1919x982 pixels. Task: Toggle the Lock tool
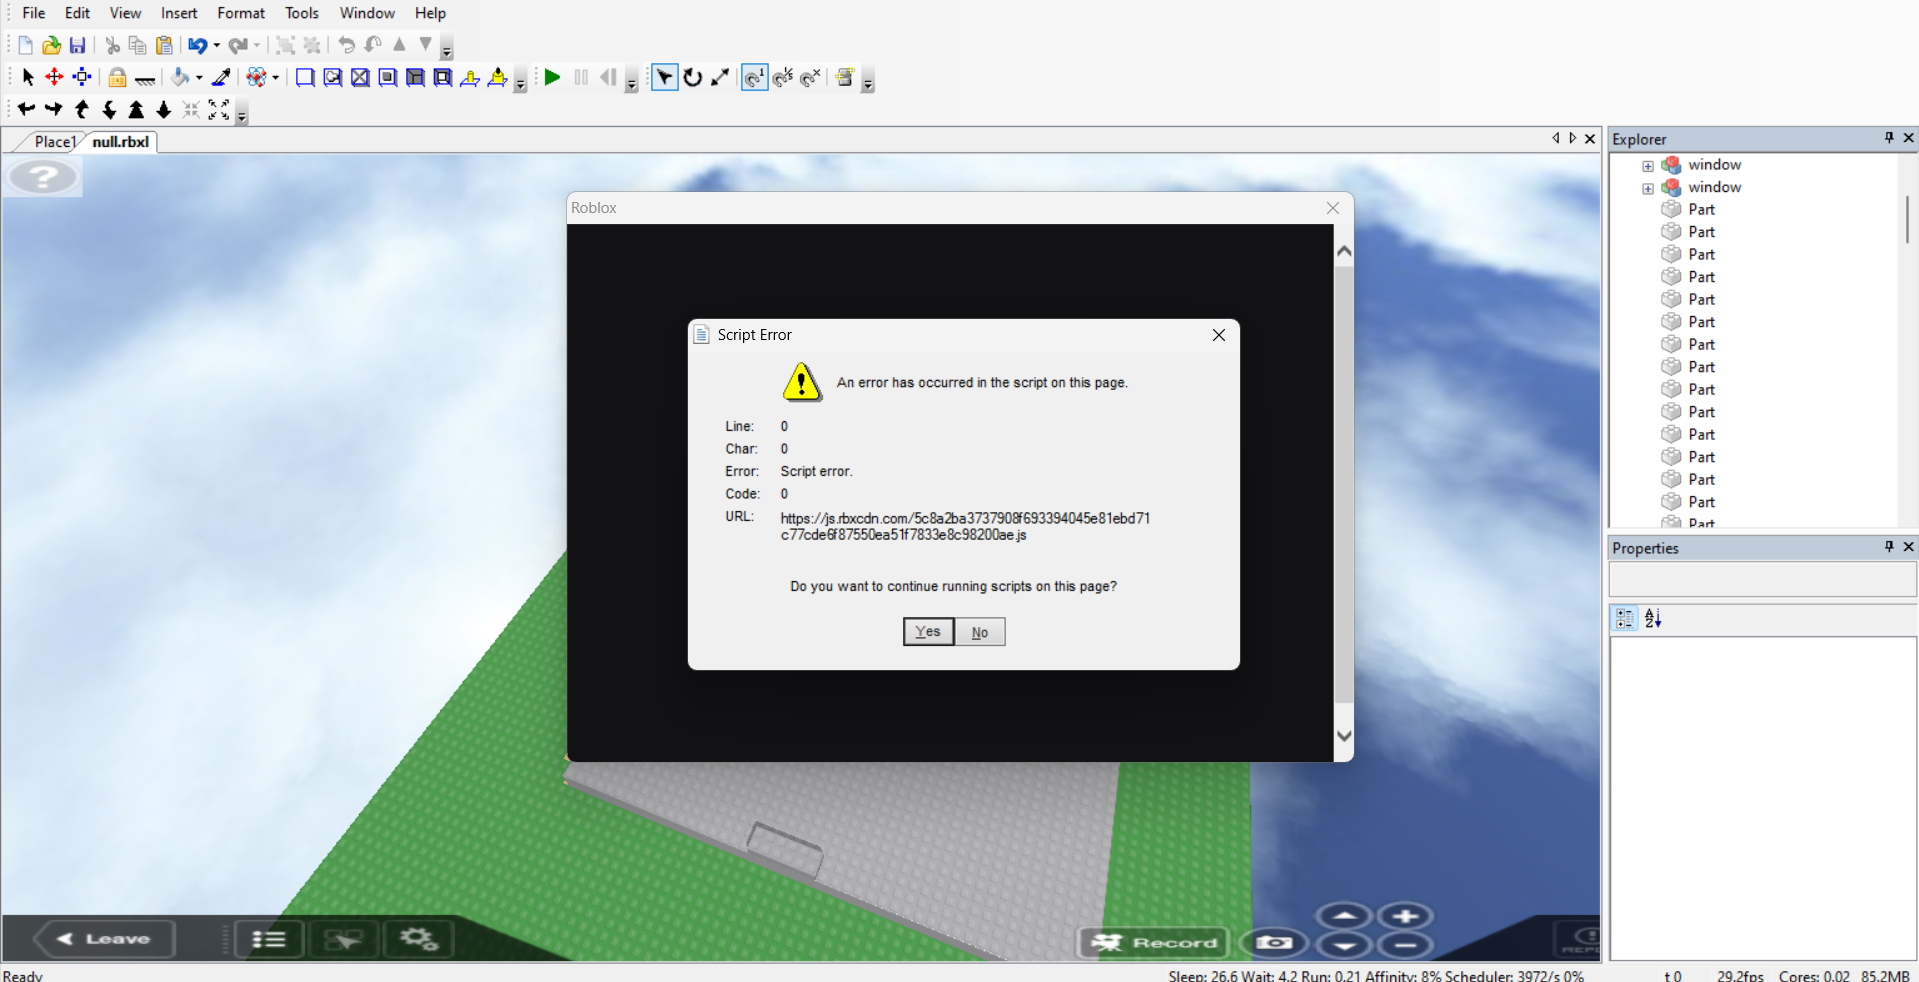click(117, 77)
